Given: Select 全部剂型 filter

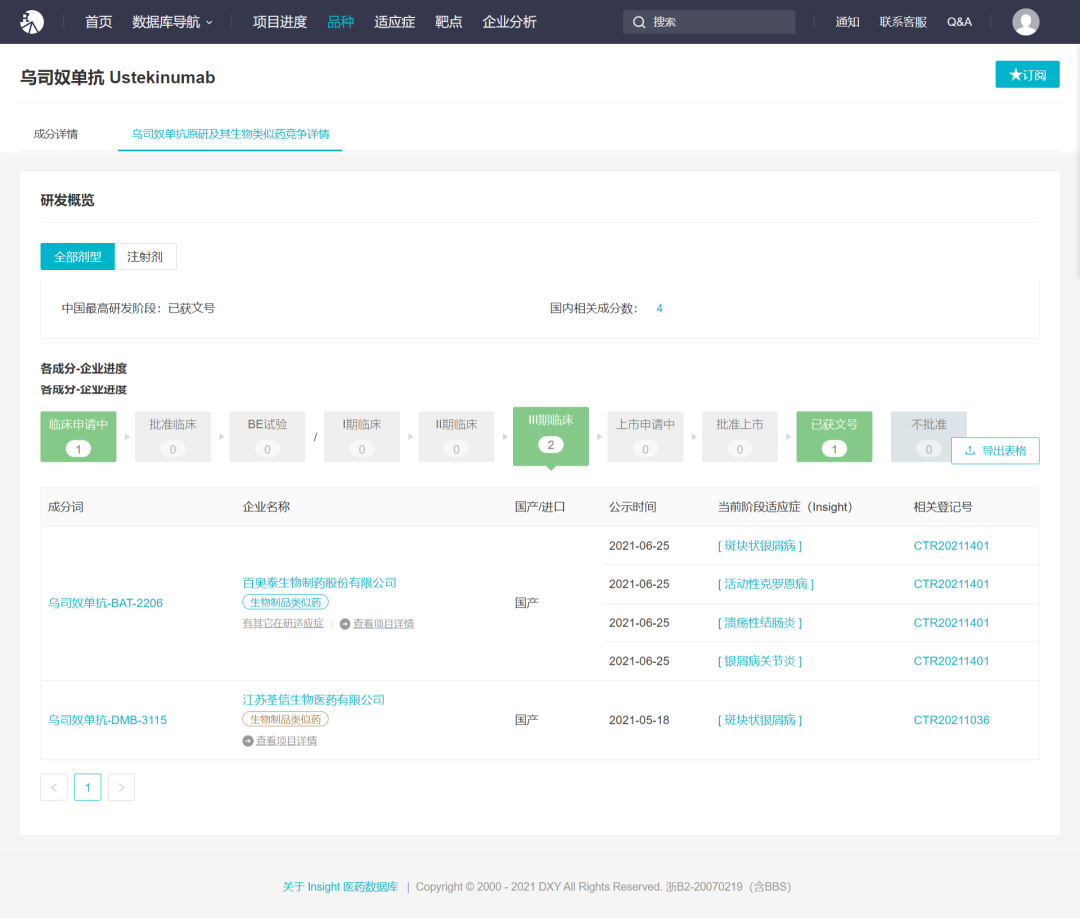Looking at the screenshot, I should 78,257.
